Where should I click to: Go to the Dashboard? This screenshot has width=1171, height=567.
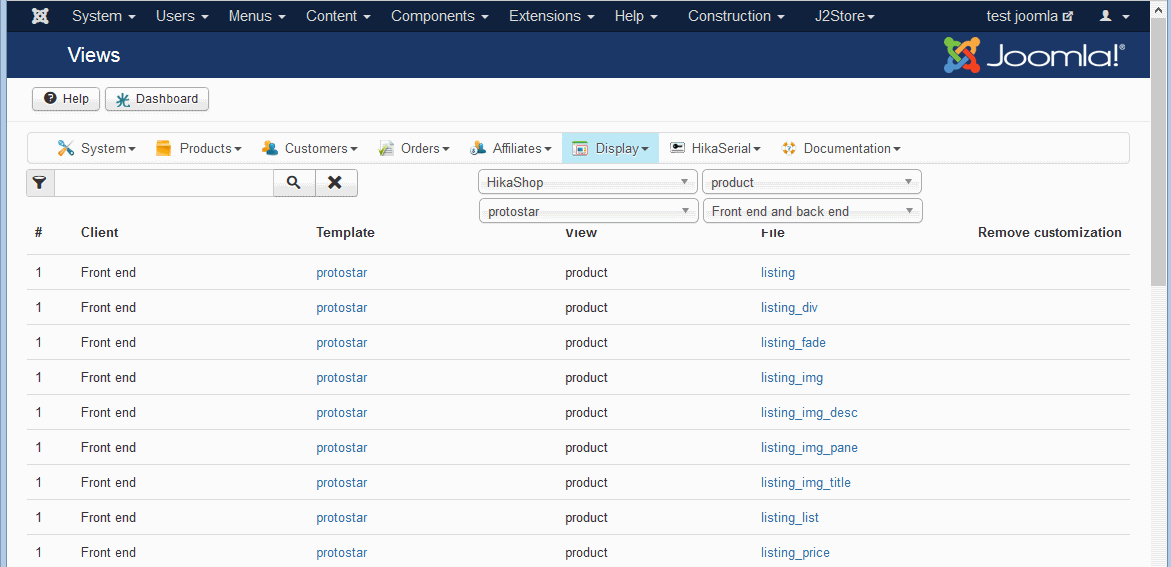click(157, 99)
